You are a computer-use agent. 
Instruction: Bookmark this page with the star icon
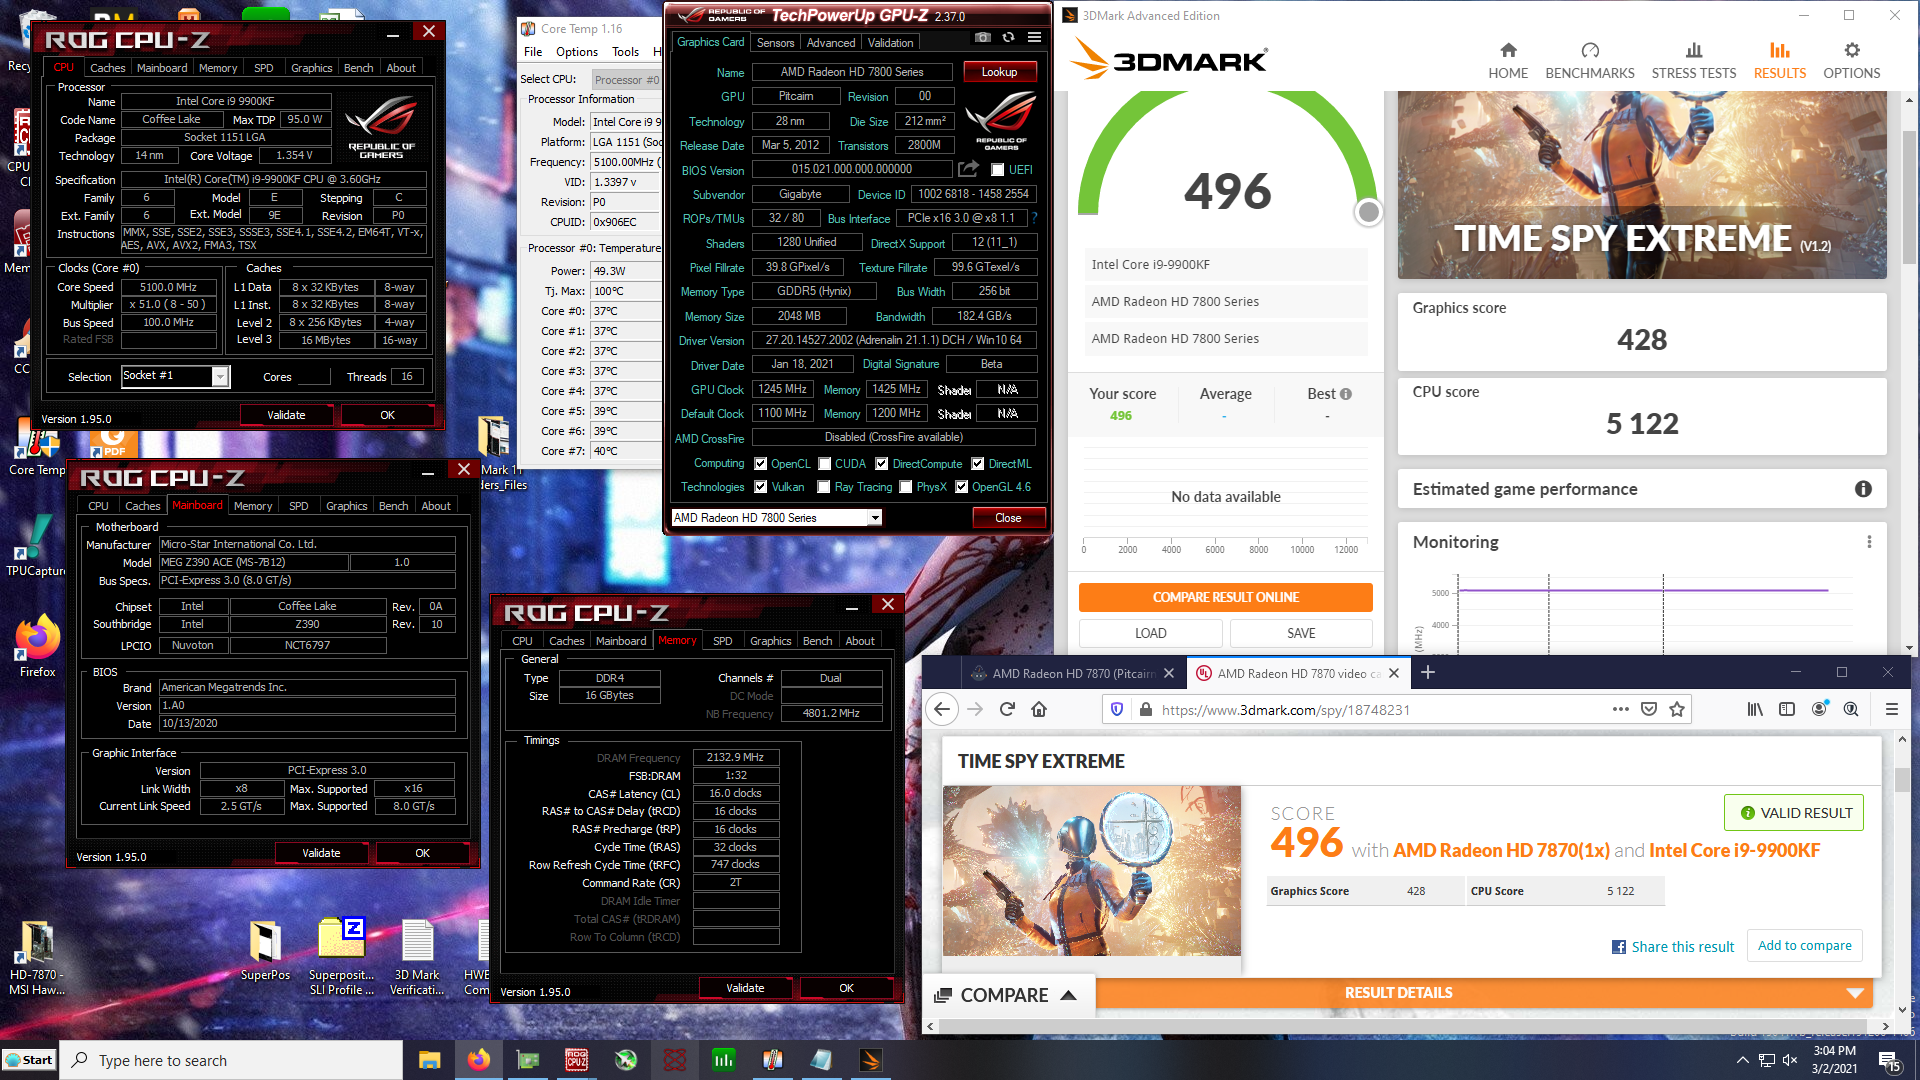(x=1677, y=709)
